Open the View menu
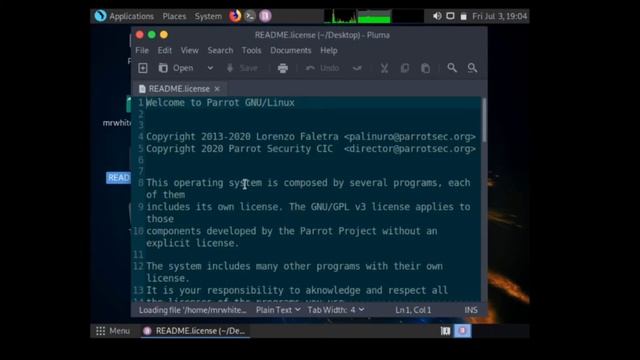 [x=189, y=51]
